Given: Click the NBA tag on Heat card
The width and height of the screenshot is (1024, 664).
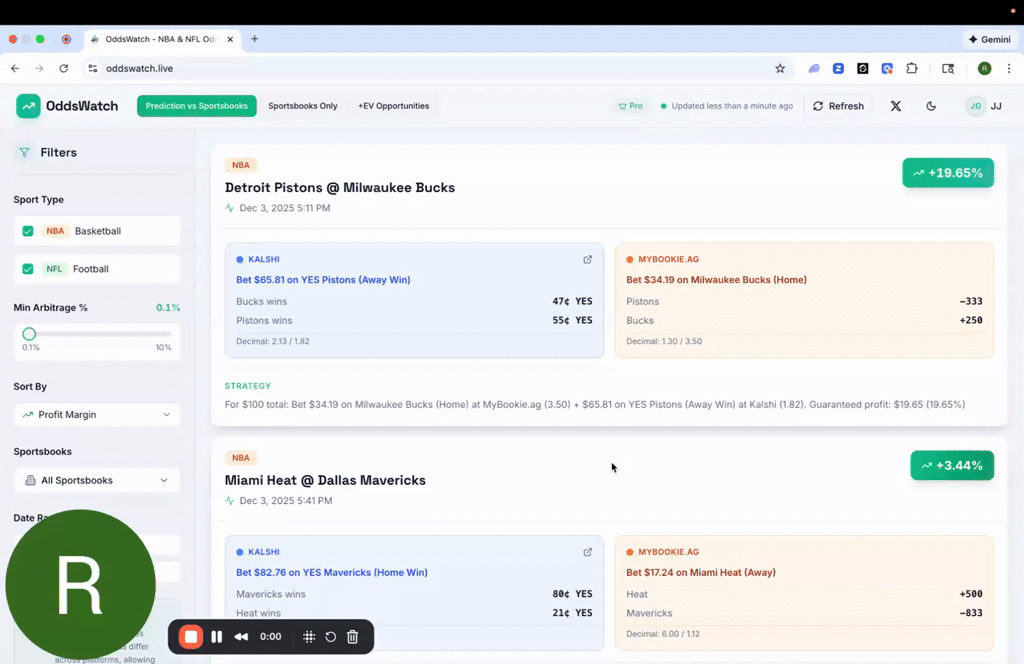Looking at the screenshot, I should tap(240, 458).
